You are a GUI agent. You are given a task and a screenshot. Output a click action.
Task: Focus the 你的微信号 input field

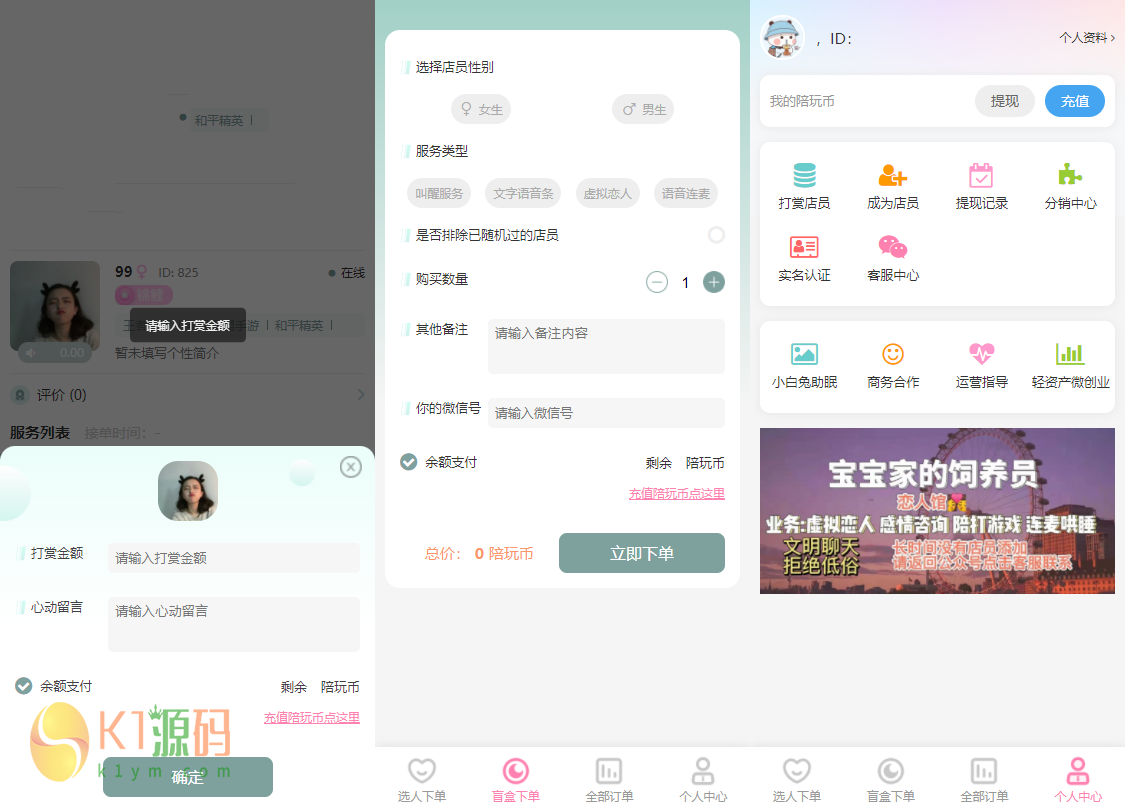[x=606, y=413]
